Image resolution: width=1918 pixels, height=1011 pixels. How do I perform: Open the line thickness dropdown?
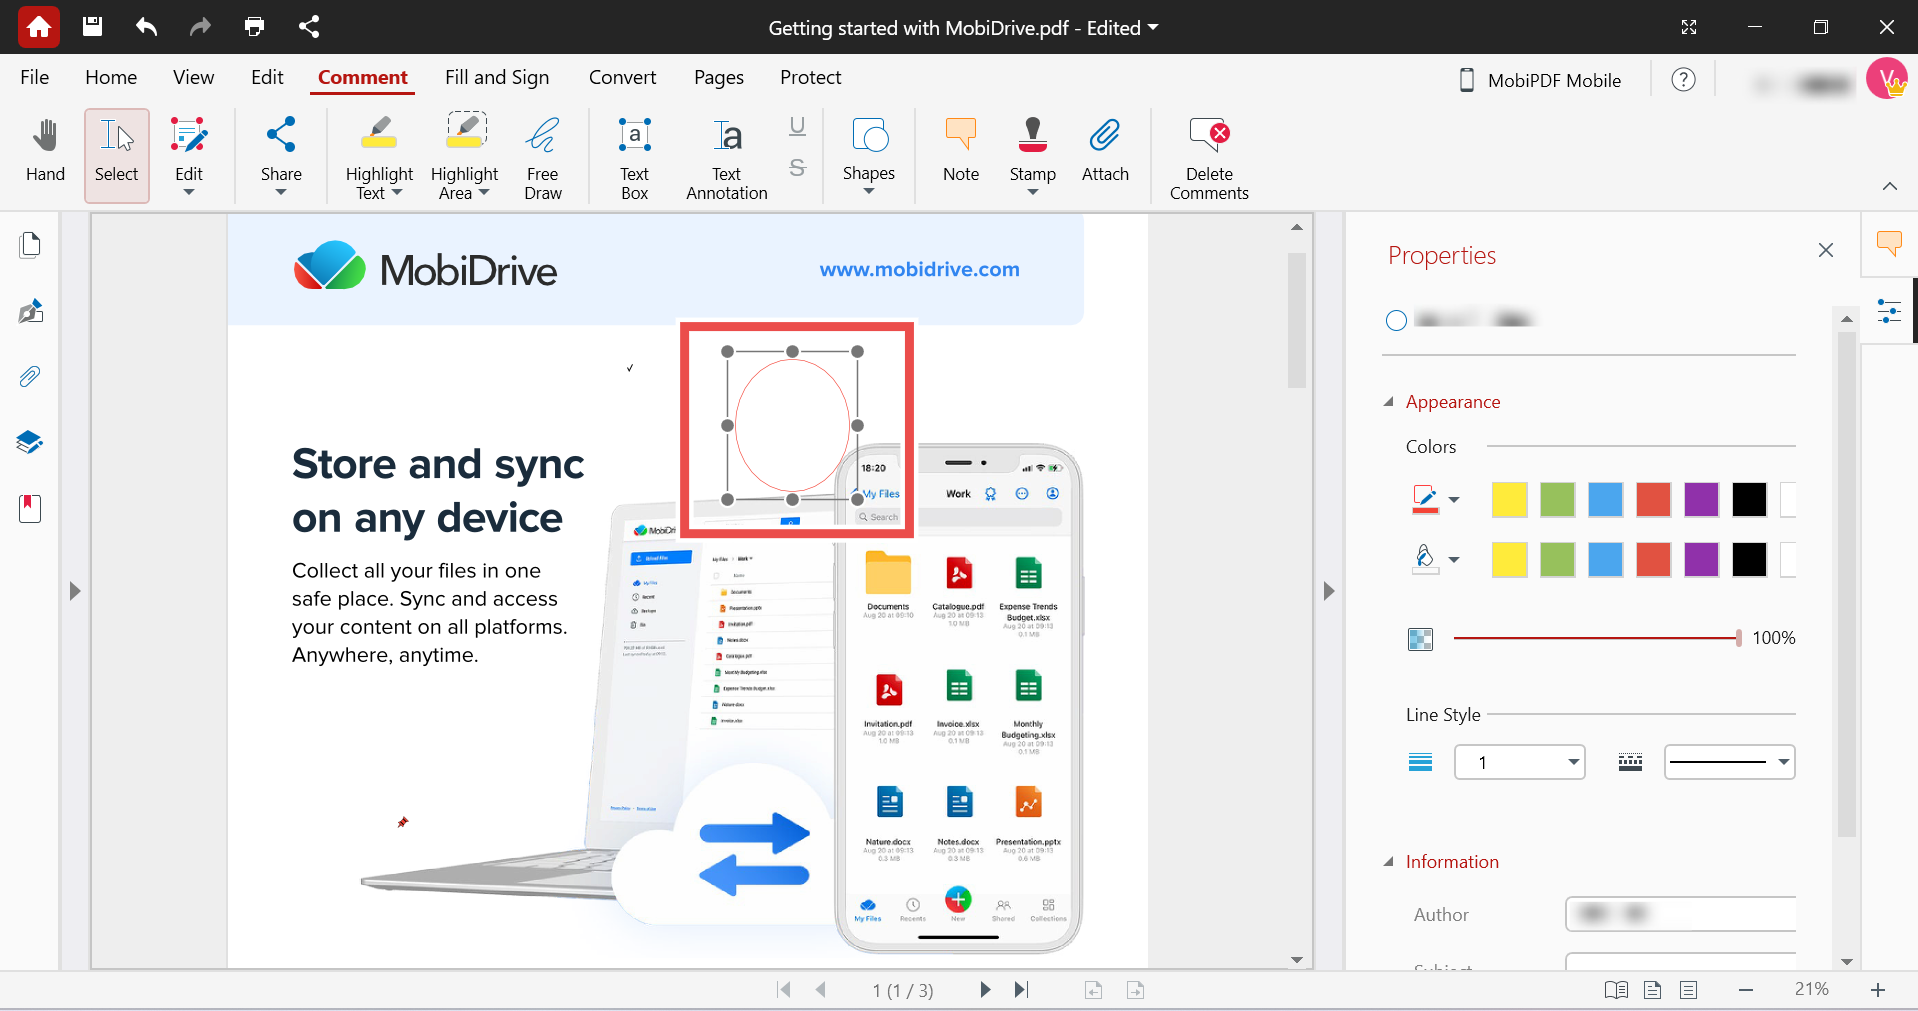coord(1519,762)
